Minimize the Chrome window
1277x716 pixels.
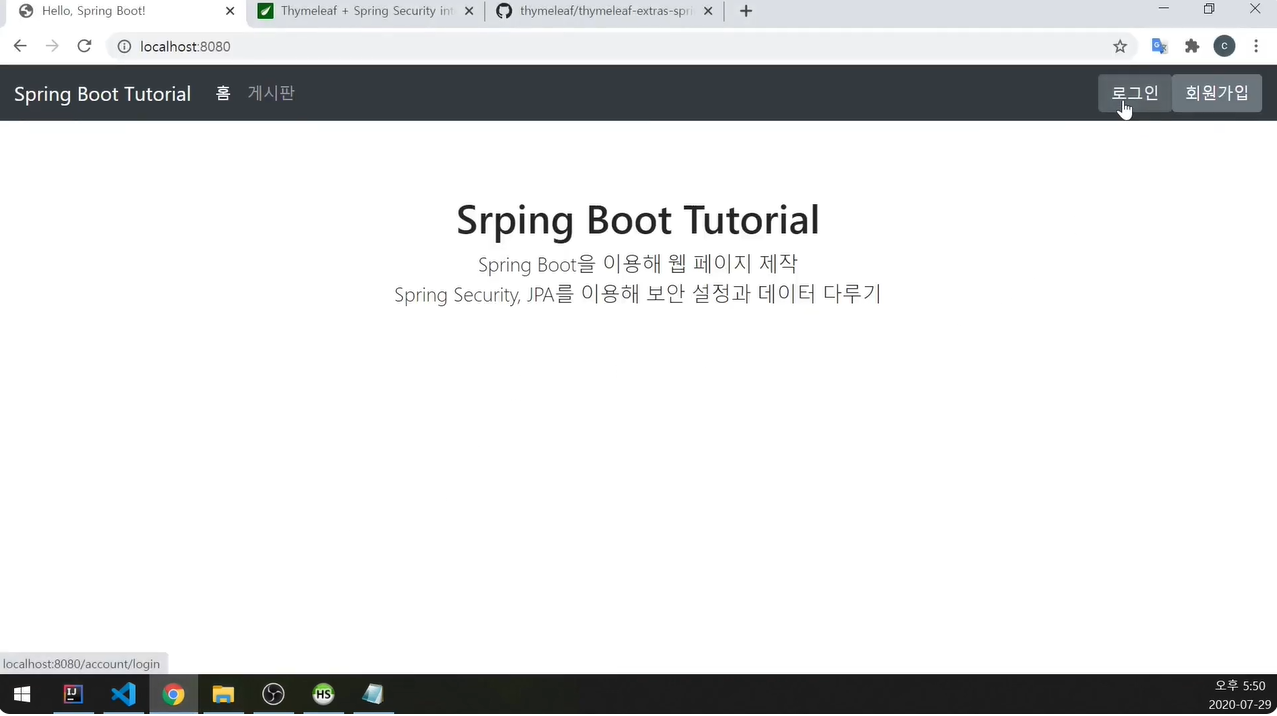click(1163, 9)
